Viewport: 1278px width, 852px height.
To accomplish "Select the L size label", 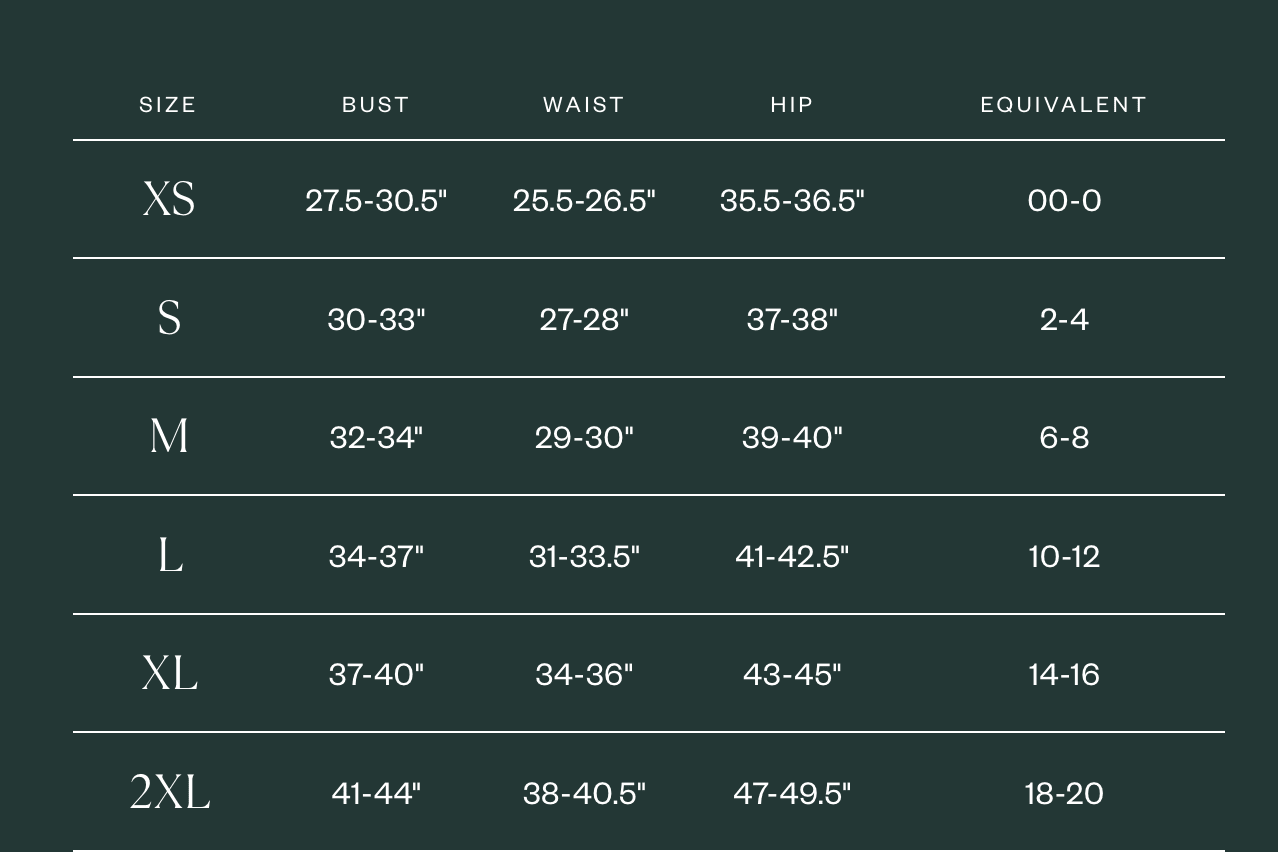I will 170,555.
